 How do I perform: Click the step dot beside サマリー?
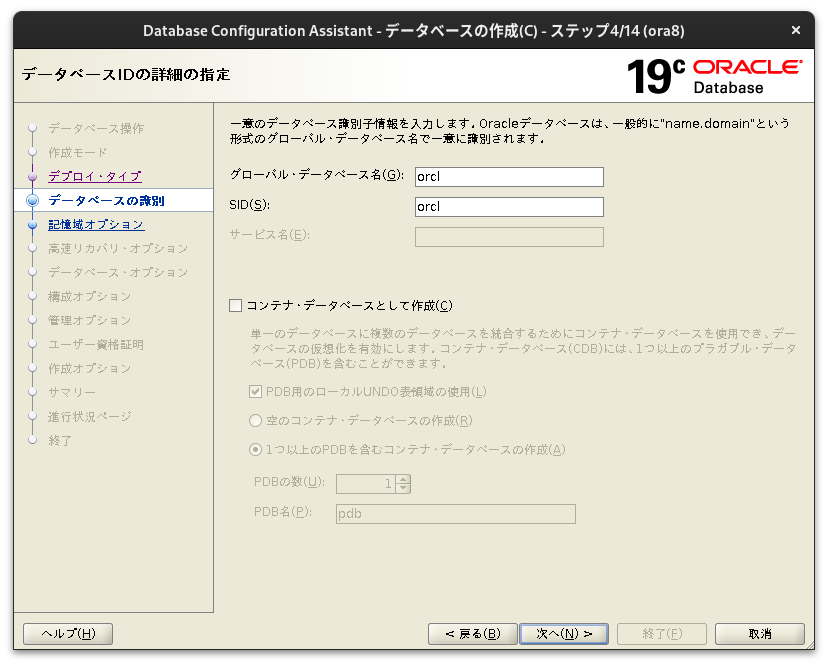(33, 391)
